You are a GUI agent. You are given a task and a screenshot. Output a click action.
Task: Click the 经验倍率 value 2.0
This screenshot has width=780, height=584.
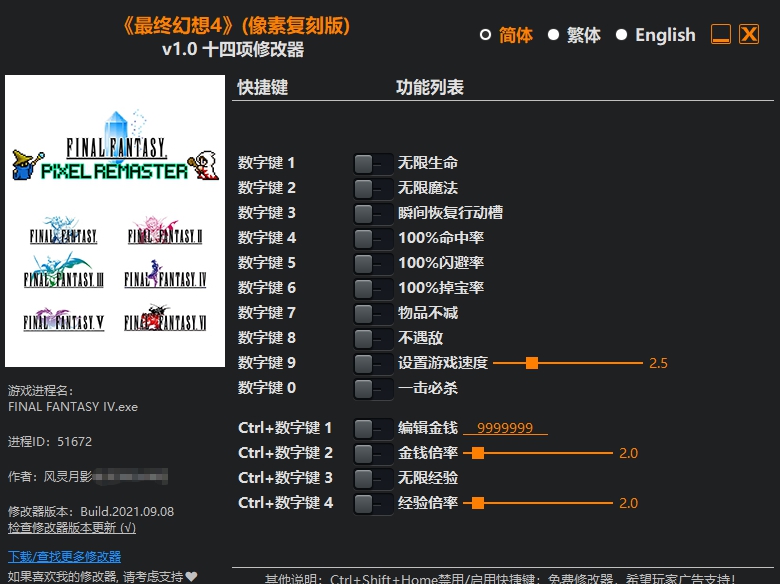(628, 503)
